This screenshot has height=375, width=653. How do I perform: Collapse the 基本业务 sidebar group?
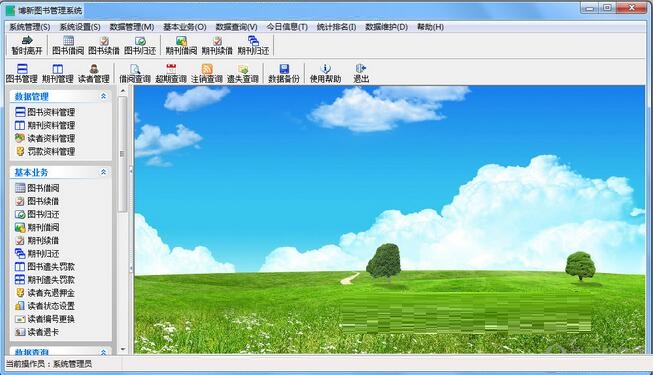(103, 172)
